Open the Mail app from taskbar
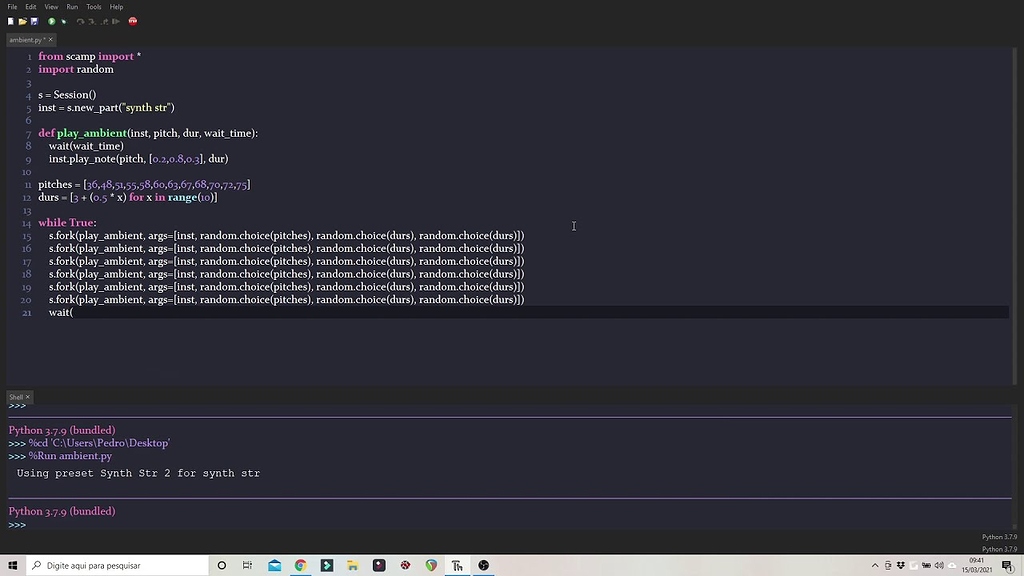The width and height of the screenshot is (1024, 576). [274, 566]
